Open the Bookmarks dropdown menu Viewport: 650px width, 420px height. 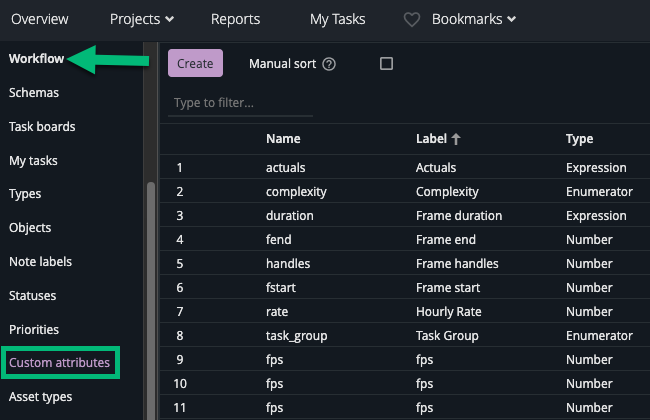[474, 19]
